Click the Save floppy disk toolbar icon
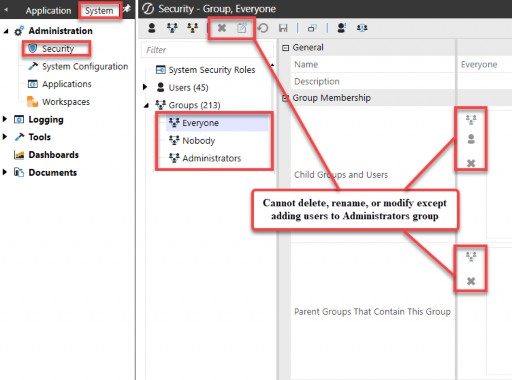Viewport: 512px width, 380px height. click(x=283, y=28)
